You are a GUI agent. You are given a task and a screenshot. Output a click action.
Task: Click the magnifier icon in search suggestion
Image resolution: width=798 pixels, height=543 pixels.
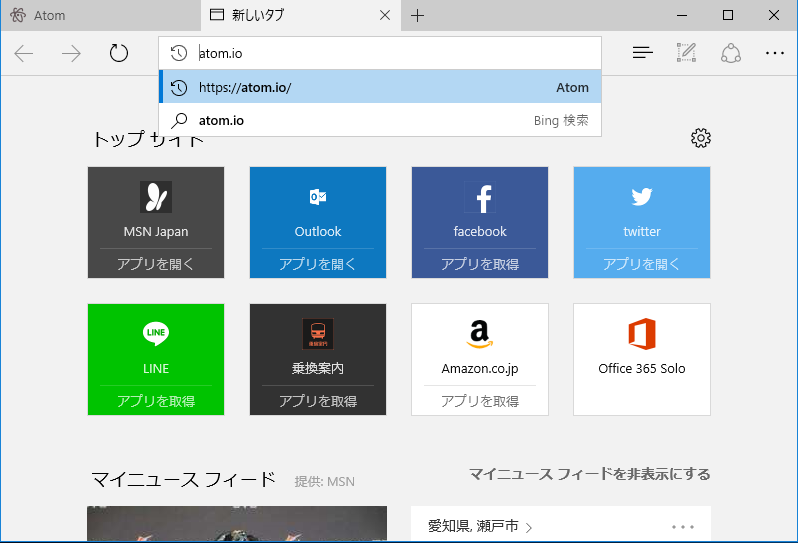click(x=179, y=121)
